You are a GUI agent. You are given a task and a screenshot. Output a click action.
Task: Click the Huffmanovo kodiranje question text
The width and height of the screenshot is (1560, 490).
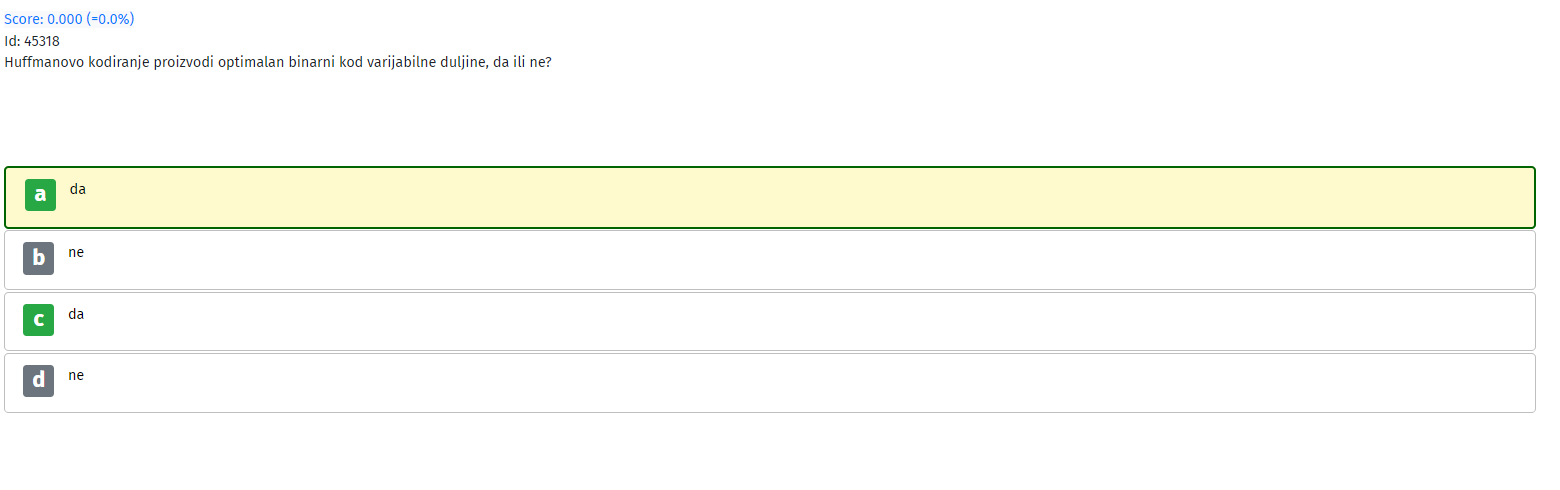click(x=278, y=62)
